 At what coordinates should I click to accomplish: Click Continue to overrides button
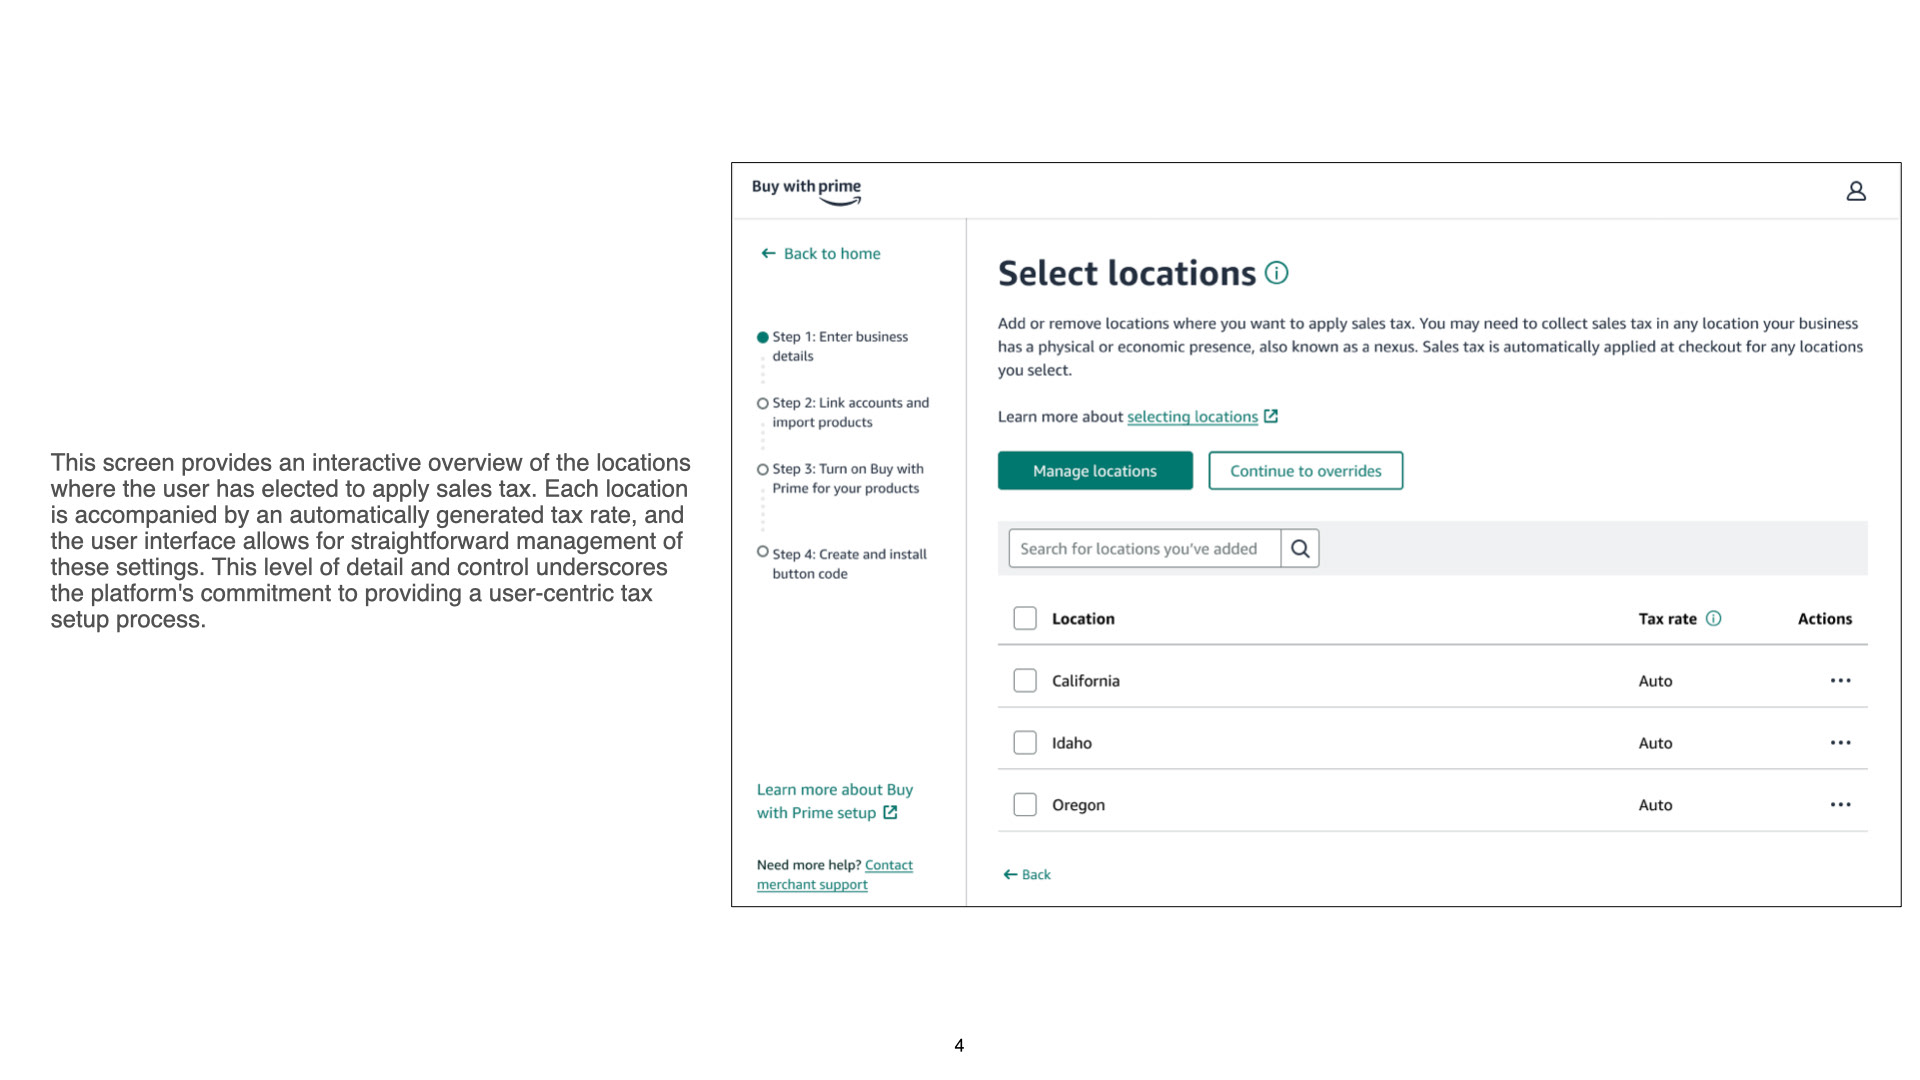1305,471
